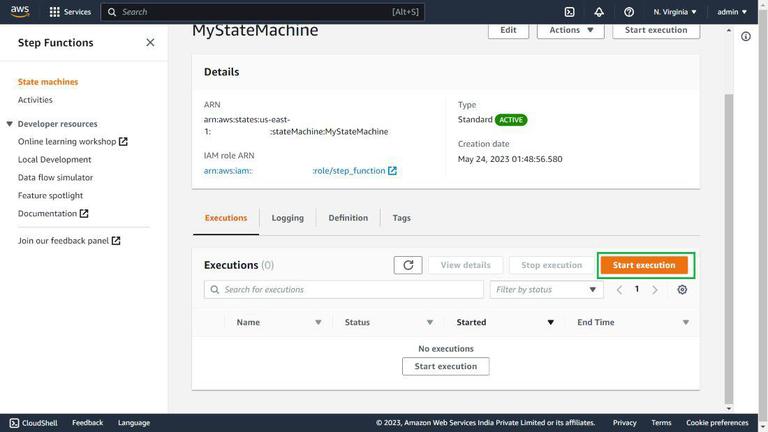Open the Actions dropdown
Screen dimensions: 768x432
tap(571, 30)
